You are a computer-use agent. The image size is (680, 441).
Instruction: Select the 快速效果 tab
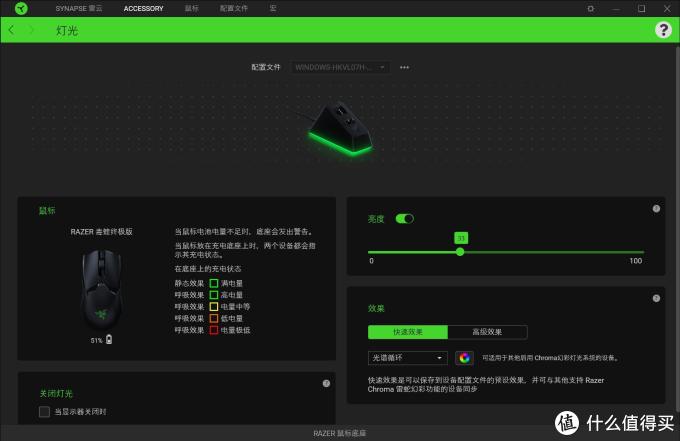(408, 332)
